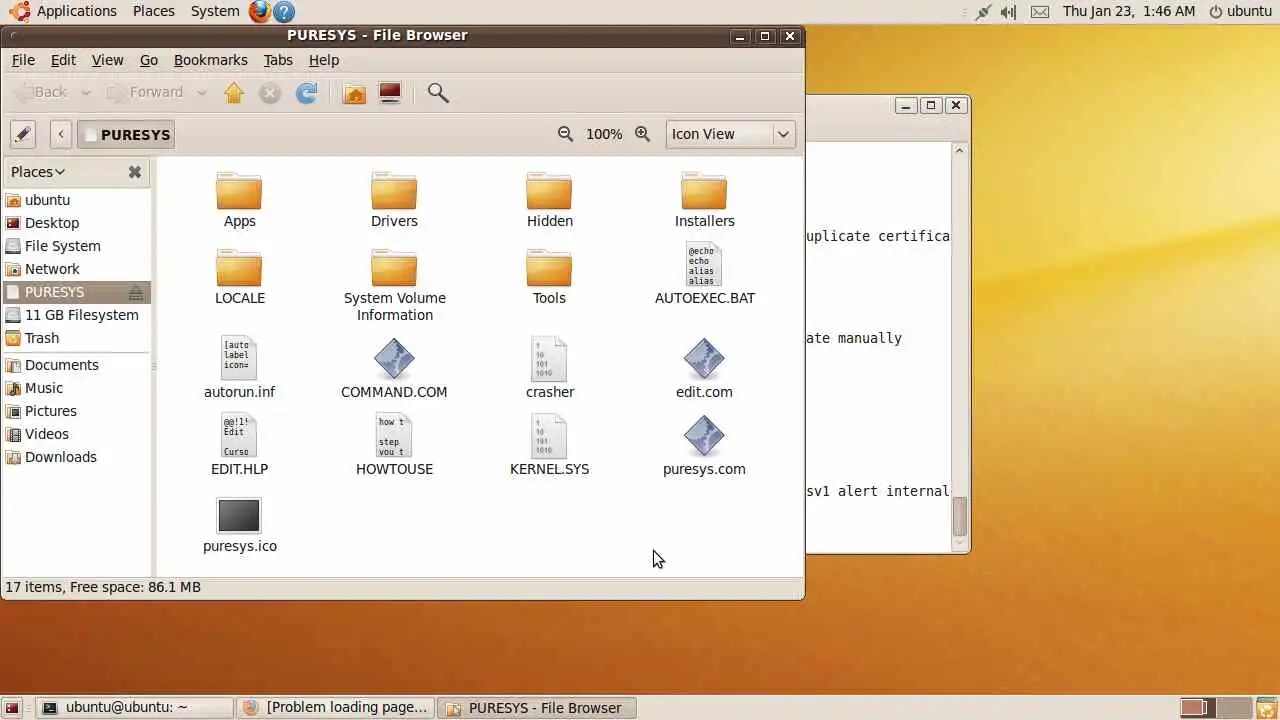Click the Back navigation button
The width and height of the screenshot is (1280, 720).
click(41, 93)
